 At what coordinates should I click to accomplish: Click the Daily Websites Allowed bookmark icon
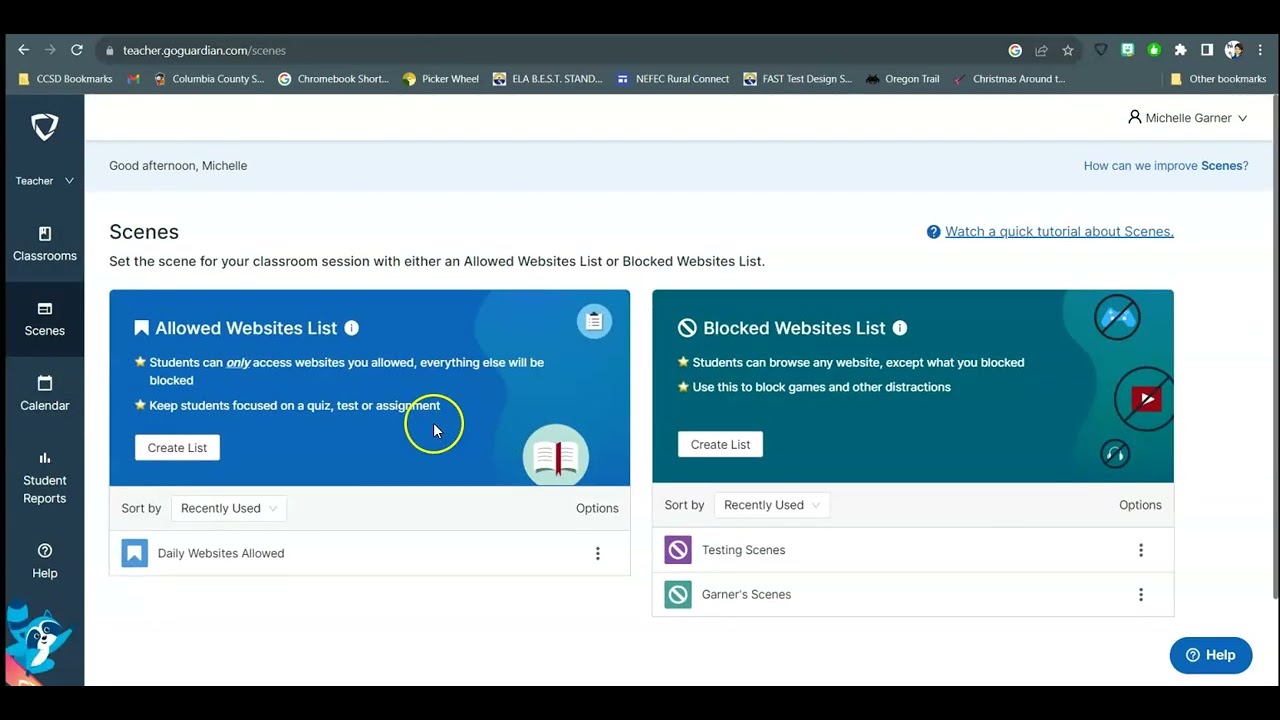point(135,553)
